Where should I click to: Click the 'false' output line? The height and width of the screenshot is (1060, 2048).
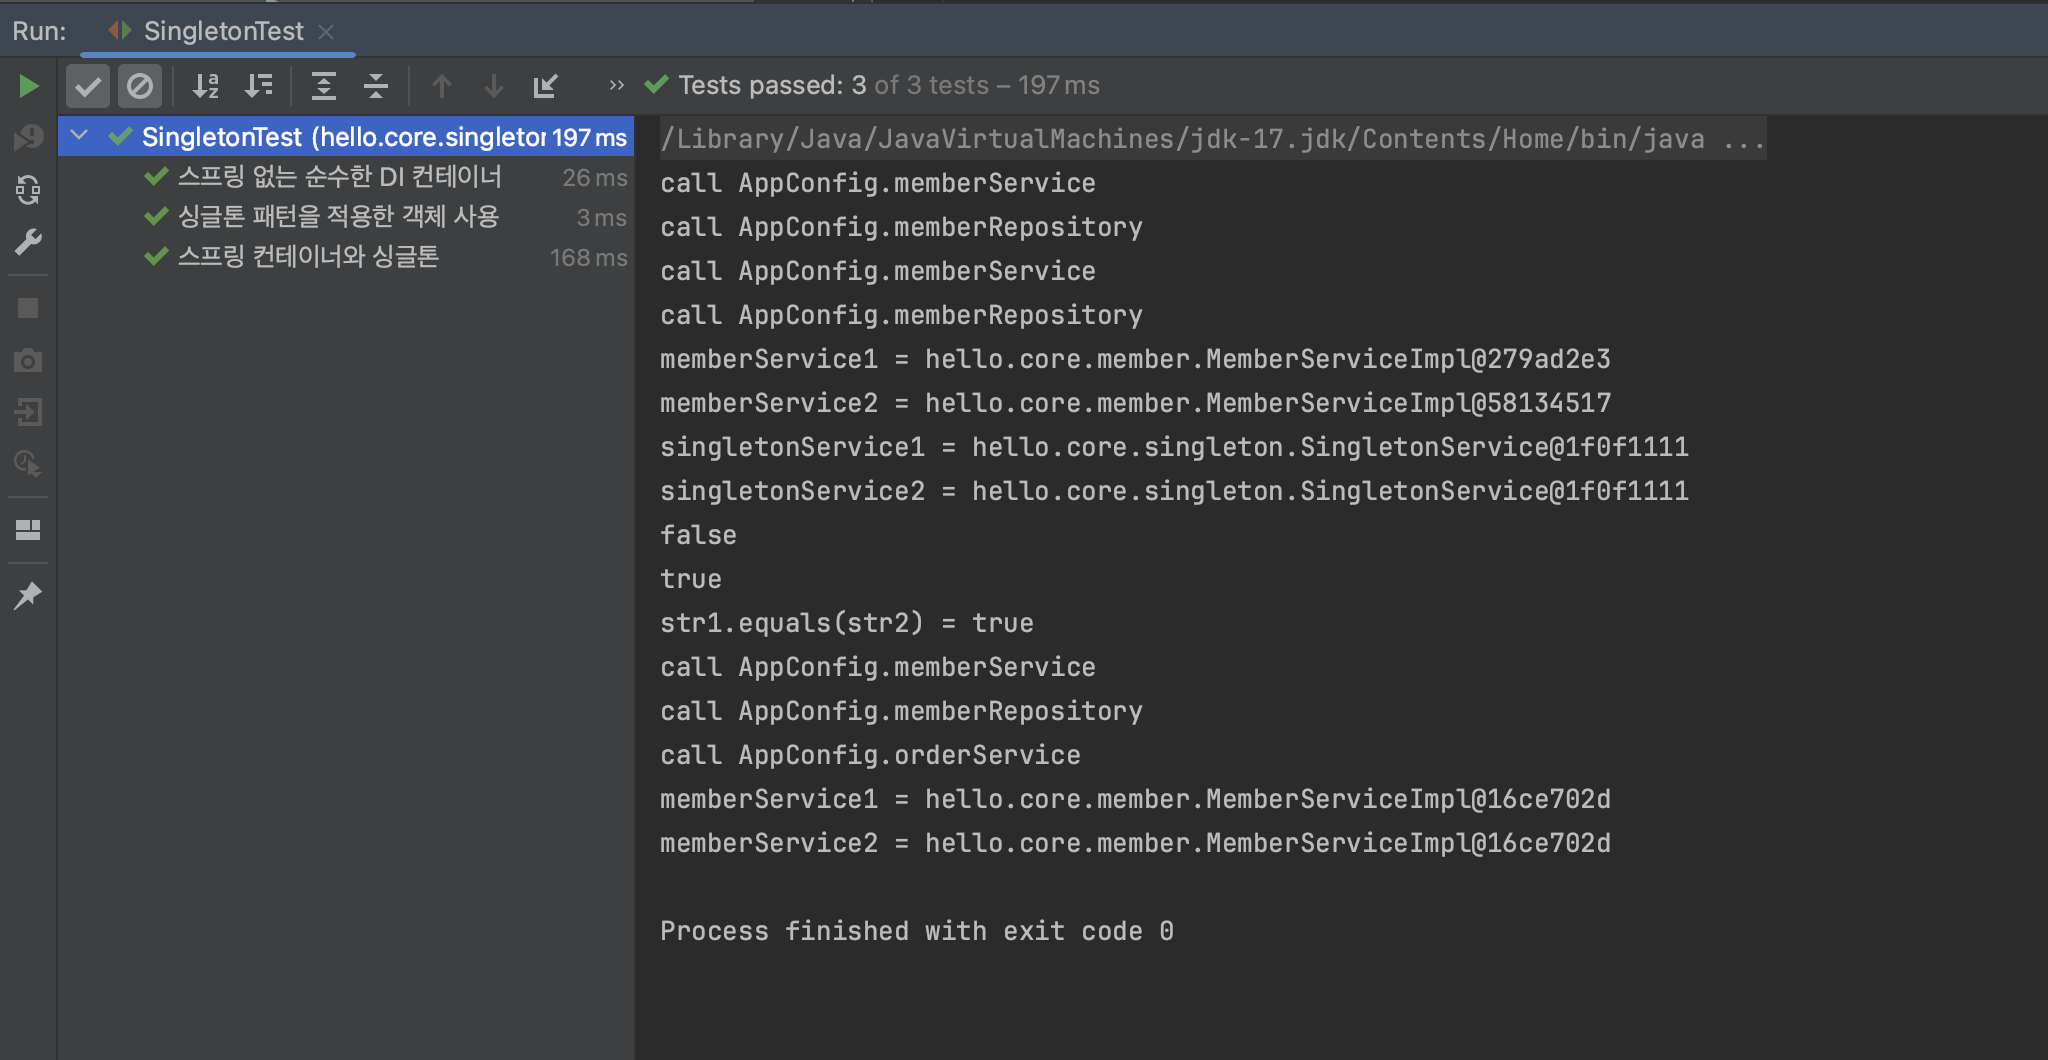pyautogui.click(x=698, y=535)
